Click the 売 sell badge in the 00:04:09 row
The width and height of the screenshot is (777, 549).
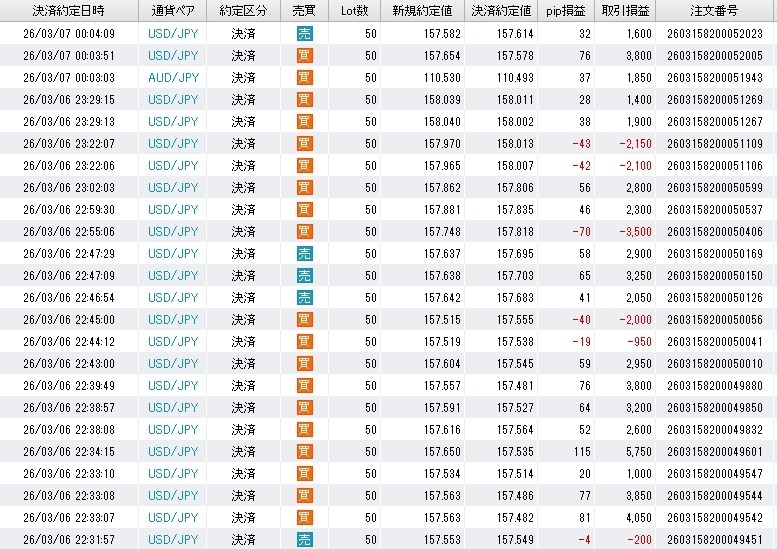click(x=304, y=33)
